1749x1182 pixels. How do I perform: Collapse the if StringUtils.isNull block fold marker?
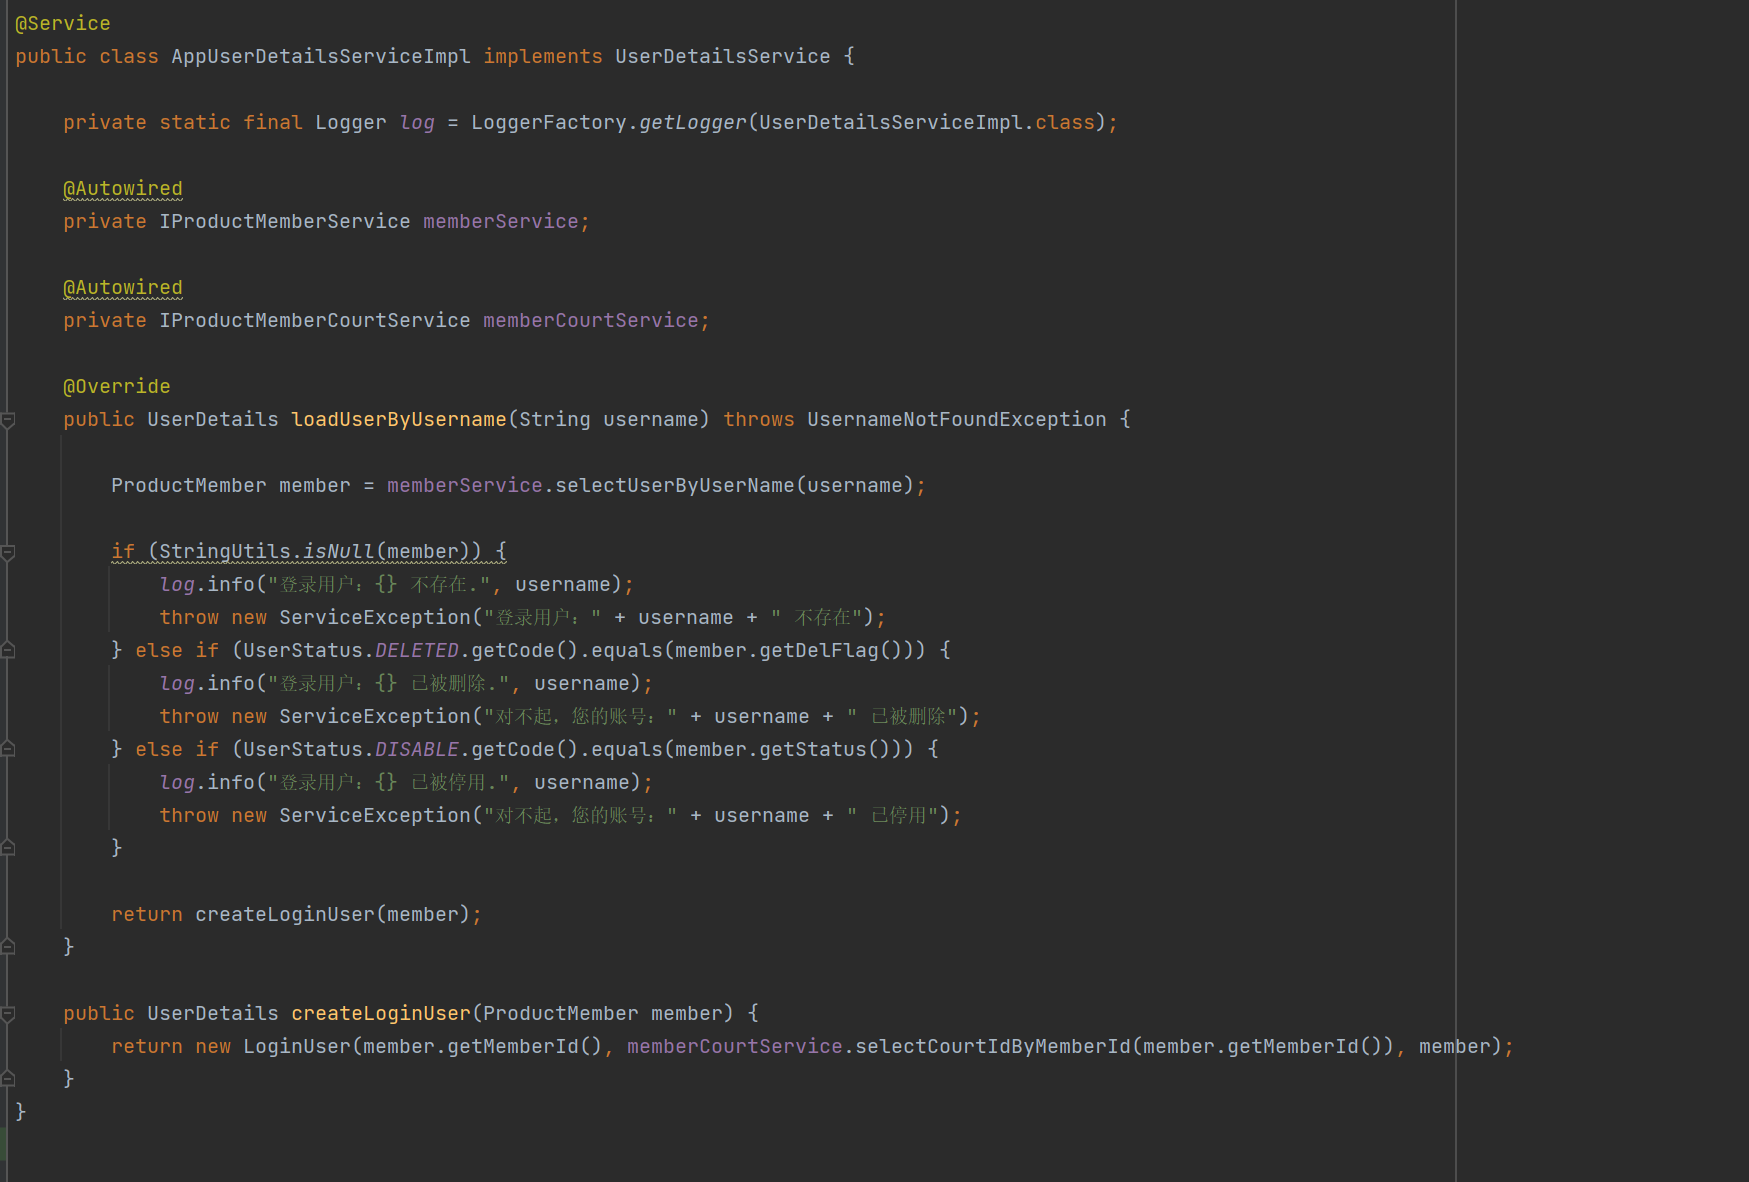click(8, 552)
